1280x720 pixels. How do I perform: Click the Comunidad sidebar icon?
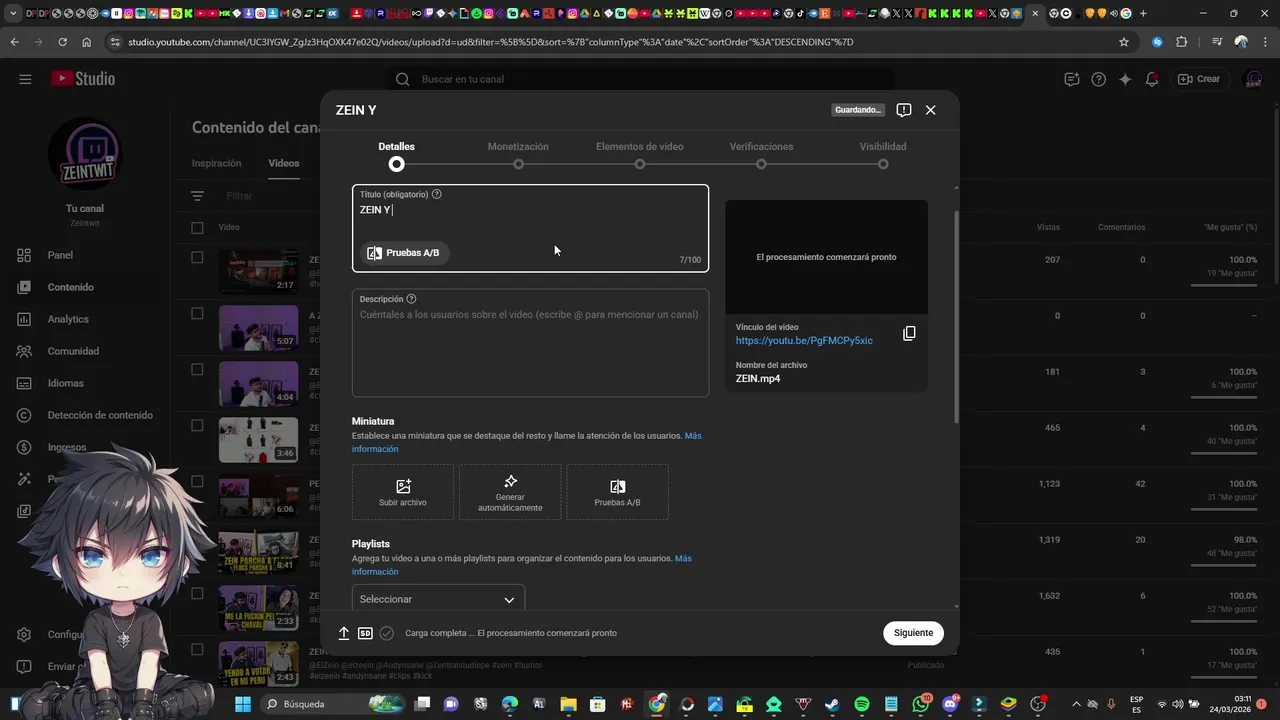(x=25, y=351)
